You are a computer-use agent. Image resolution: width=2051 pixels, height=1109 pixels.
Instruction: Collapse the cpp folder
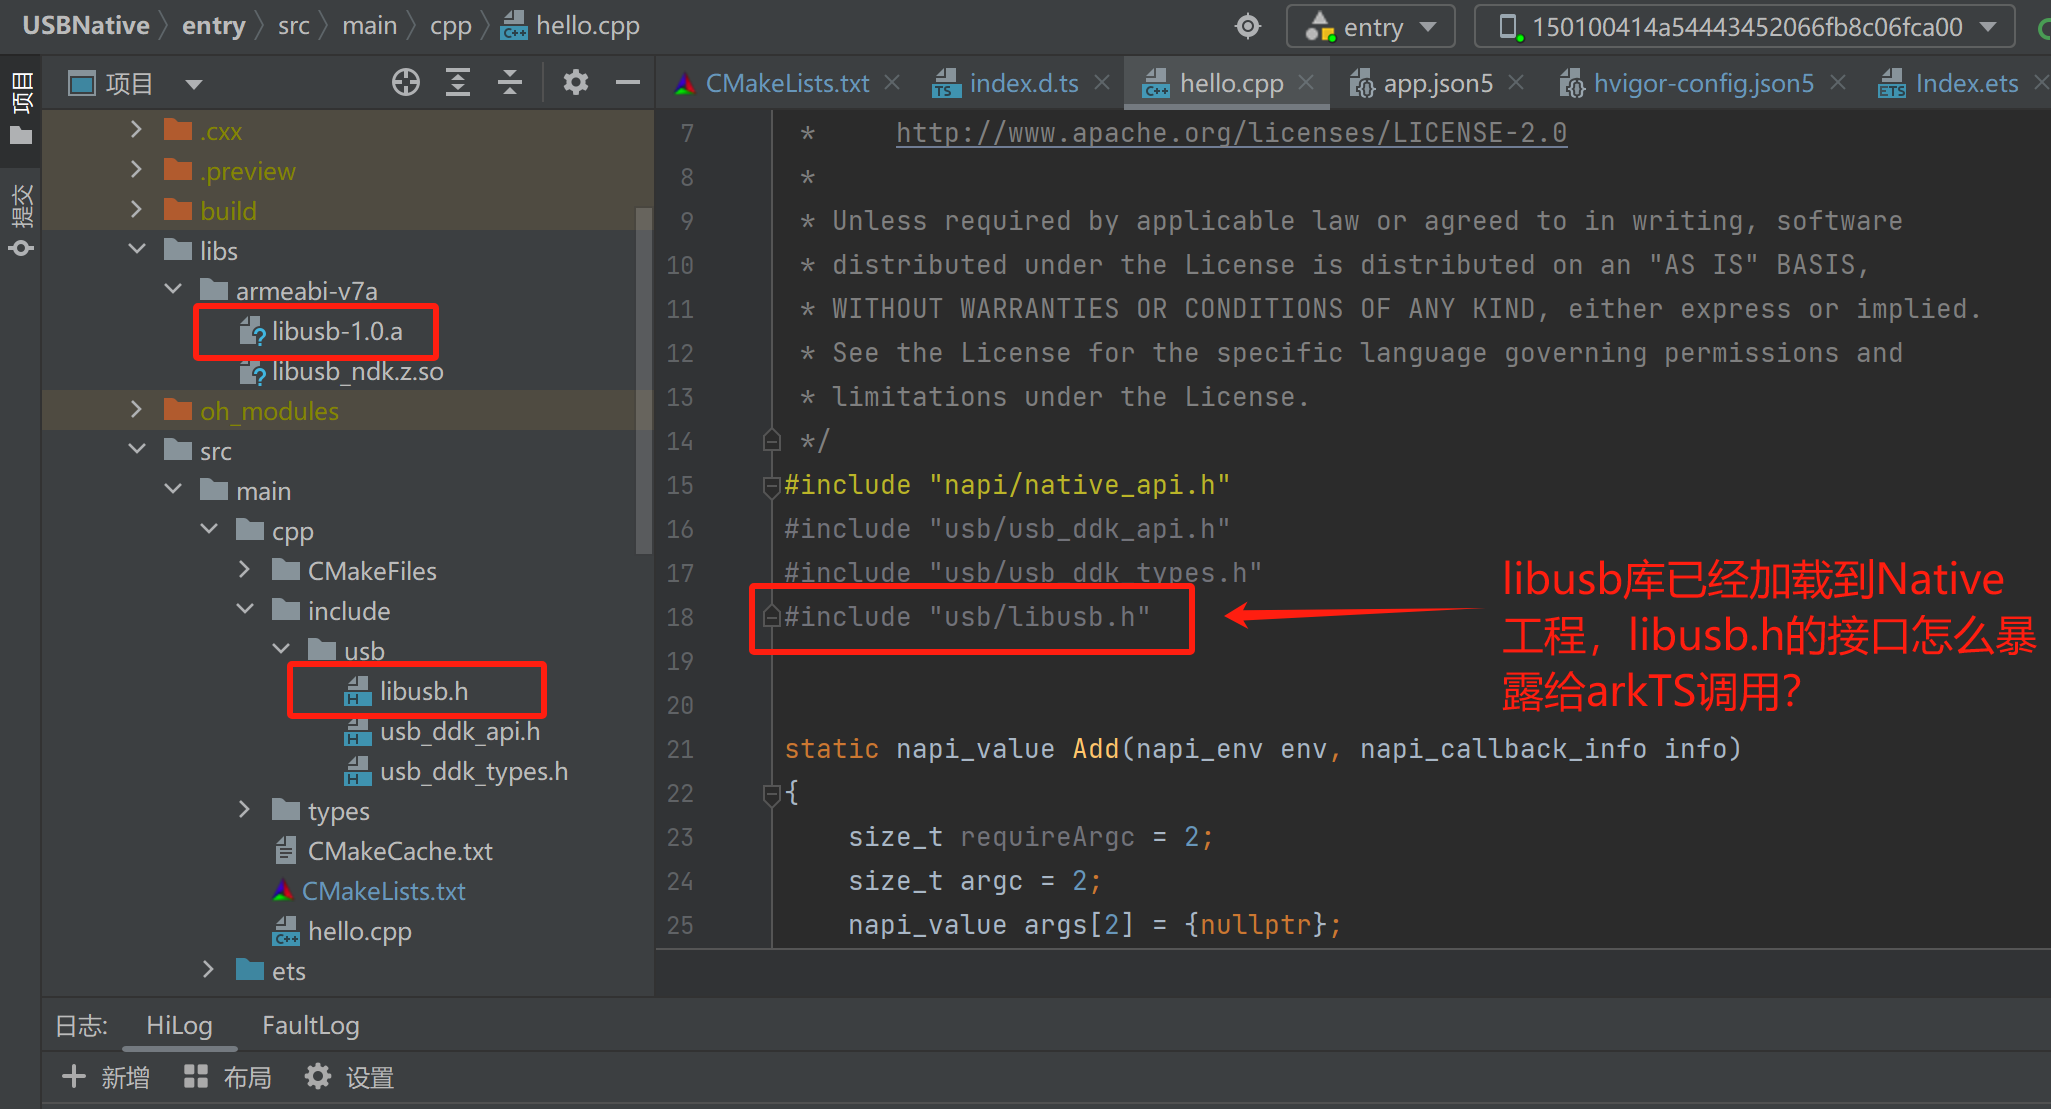209,530
